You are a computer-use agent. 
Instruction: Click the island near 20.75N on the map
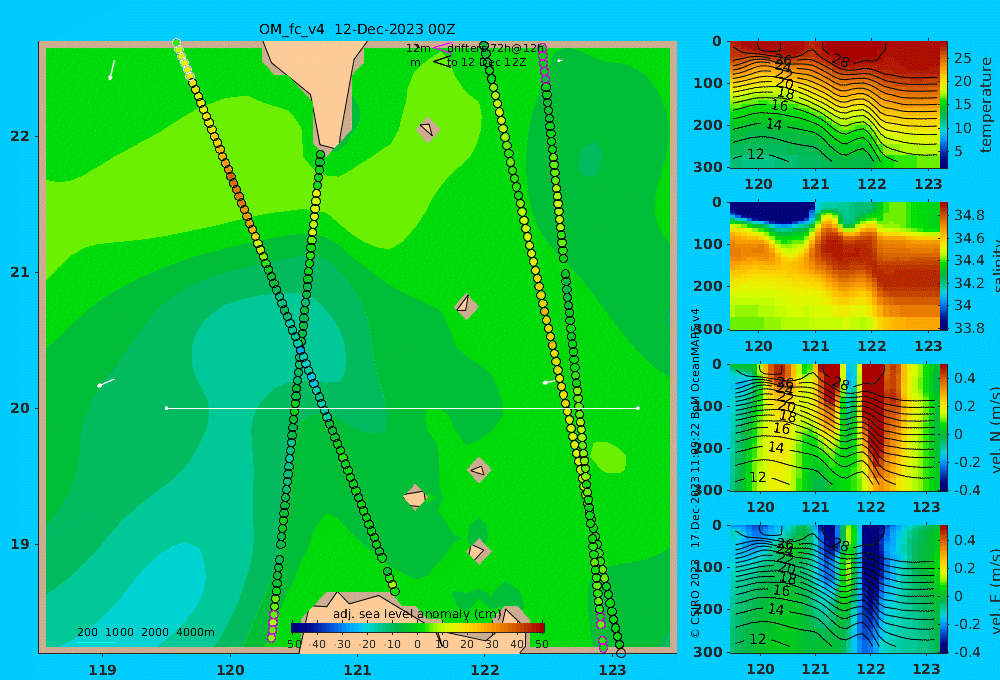[466, 306]
